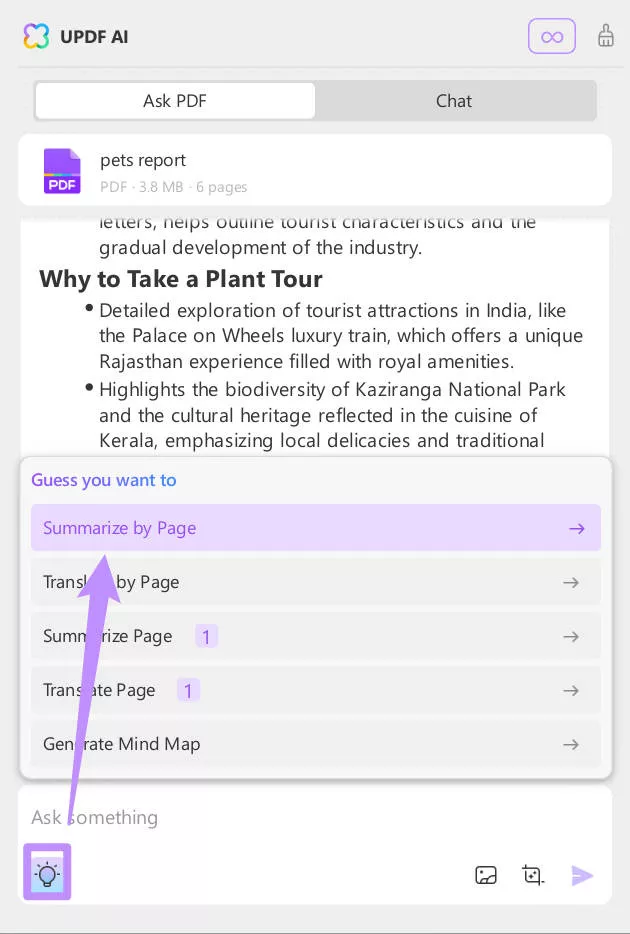The image size is (630, 934).
Task: Switch to the Chat tab
Action: (454, 101)
